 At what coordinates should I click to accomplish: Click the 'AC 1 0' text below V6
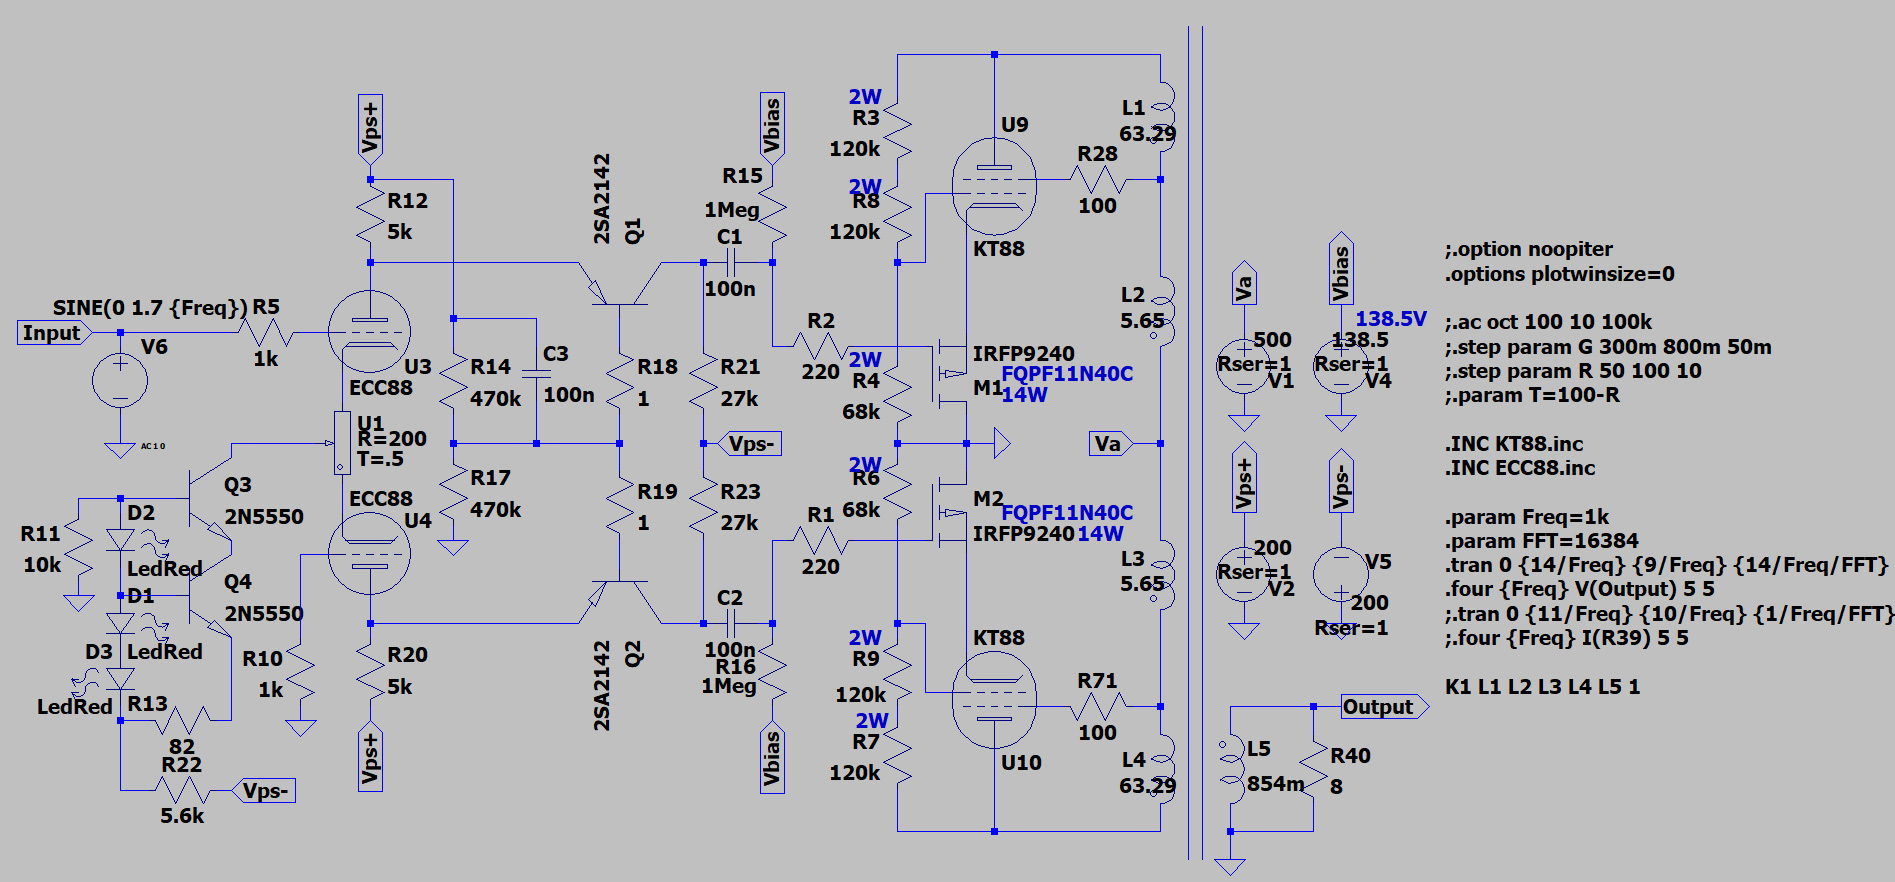point(153,446)
